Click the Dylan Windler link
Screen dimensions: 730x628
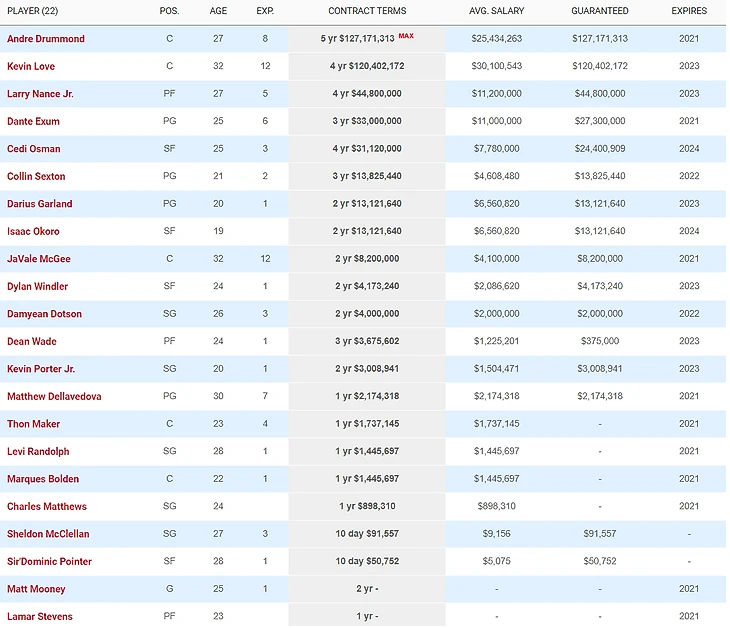[x=38, y=286]
